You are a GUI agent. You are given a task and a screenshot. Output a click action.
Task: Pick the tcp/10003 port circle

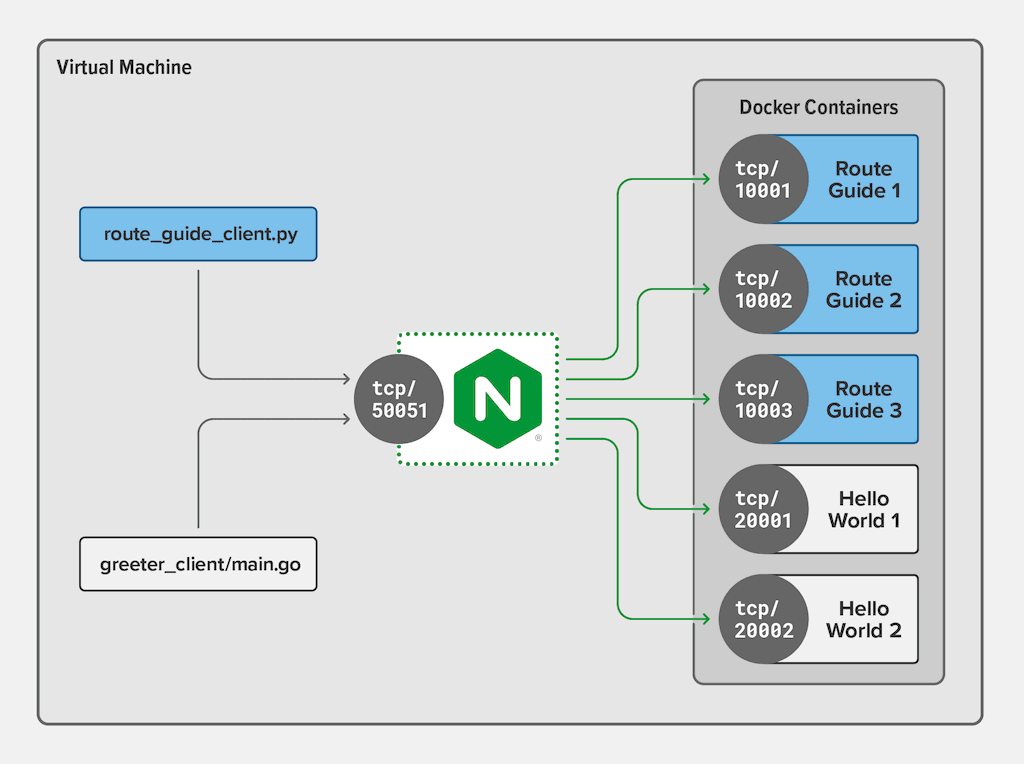click(x=762, y=400)
